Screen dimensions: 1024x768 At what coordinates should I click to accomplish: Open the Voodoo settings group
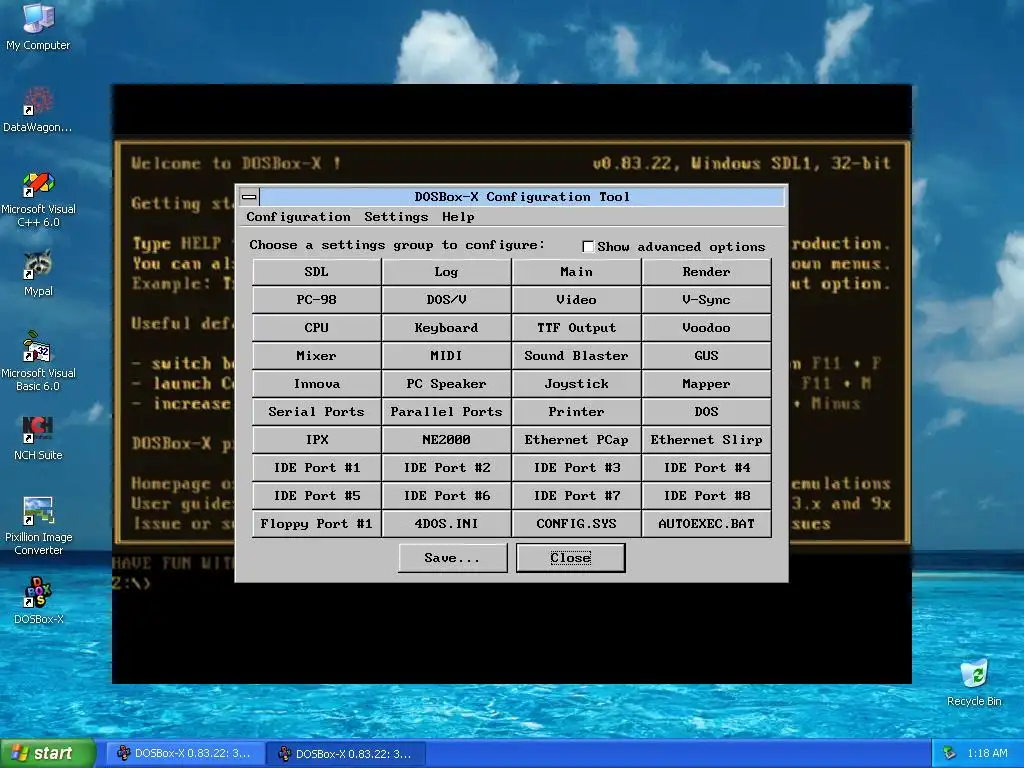point(706,328)
